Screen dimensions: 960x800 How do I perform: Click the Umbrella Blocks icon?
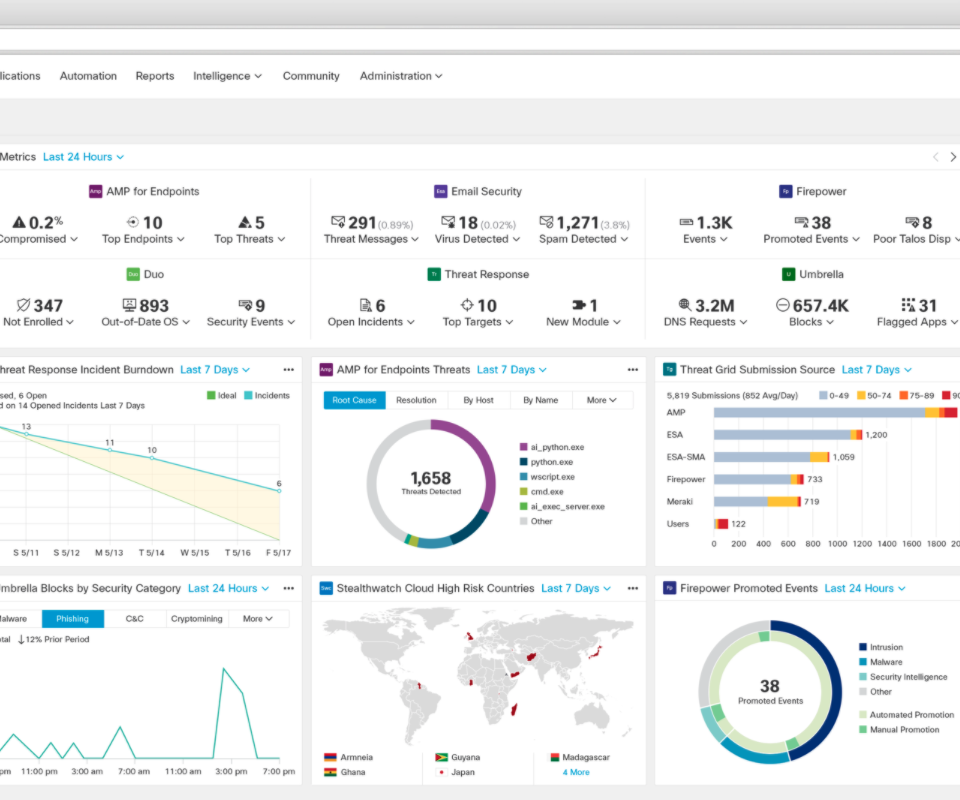tap(782, 305)
